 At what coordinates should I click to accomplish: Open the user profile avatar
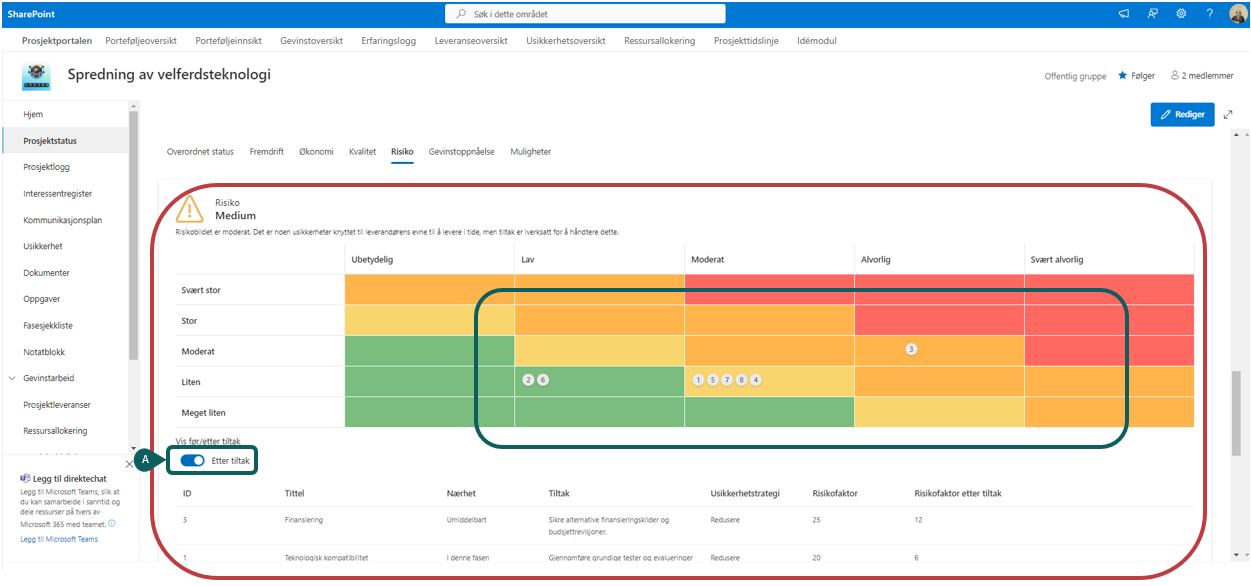coord(1237,14)
